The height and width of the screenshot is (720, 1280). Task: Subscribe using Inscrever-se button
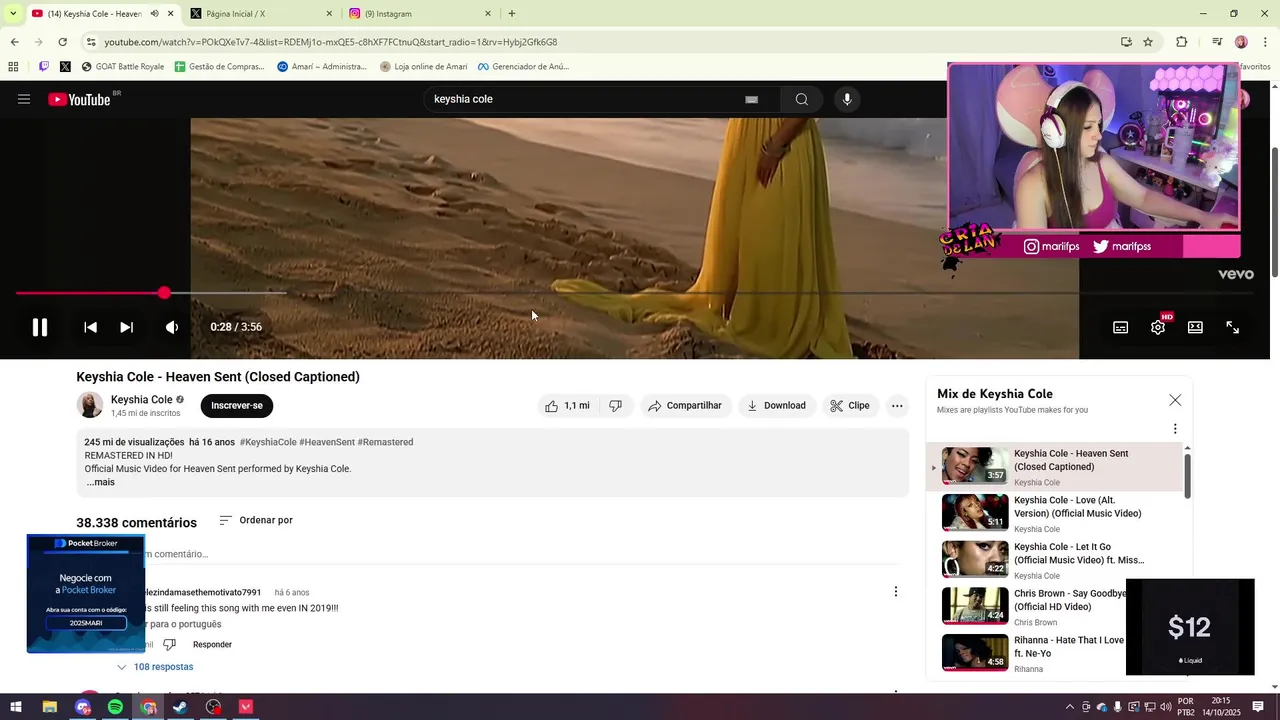(237, 406)
